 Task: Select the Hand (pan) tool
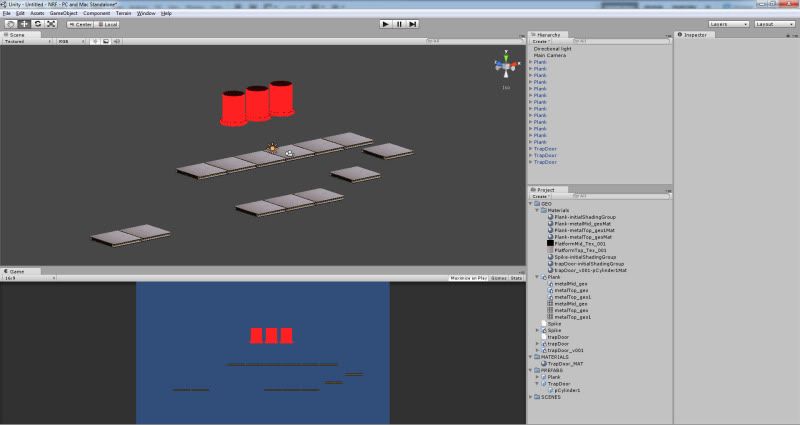coord(11,23)
